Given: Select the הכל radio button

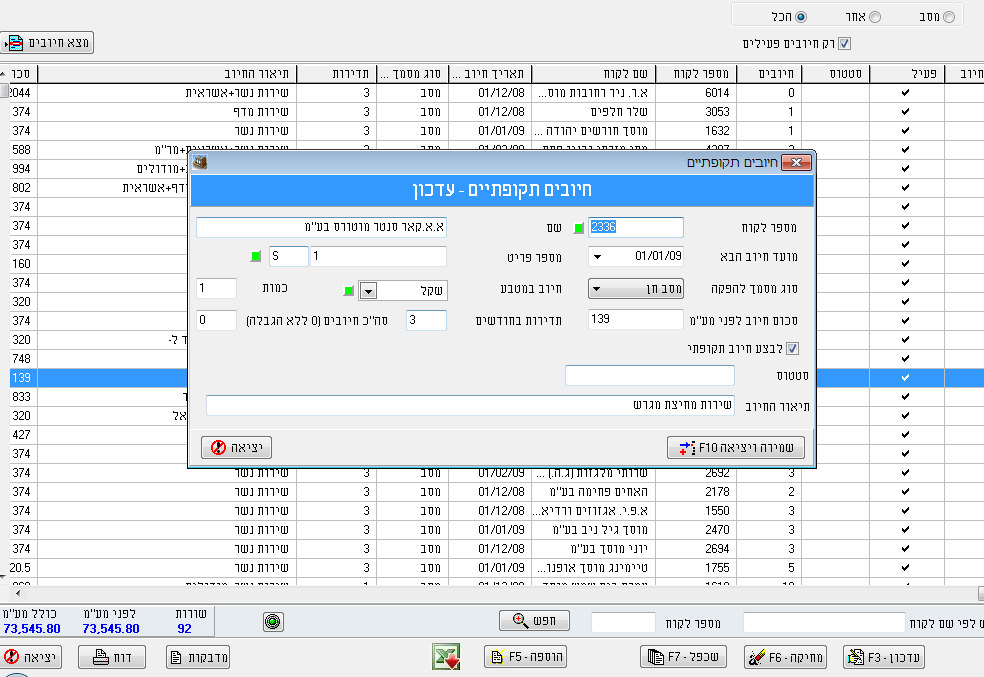Looking at the screenshot, I should pyautogui.click(x=801, y=17).
